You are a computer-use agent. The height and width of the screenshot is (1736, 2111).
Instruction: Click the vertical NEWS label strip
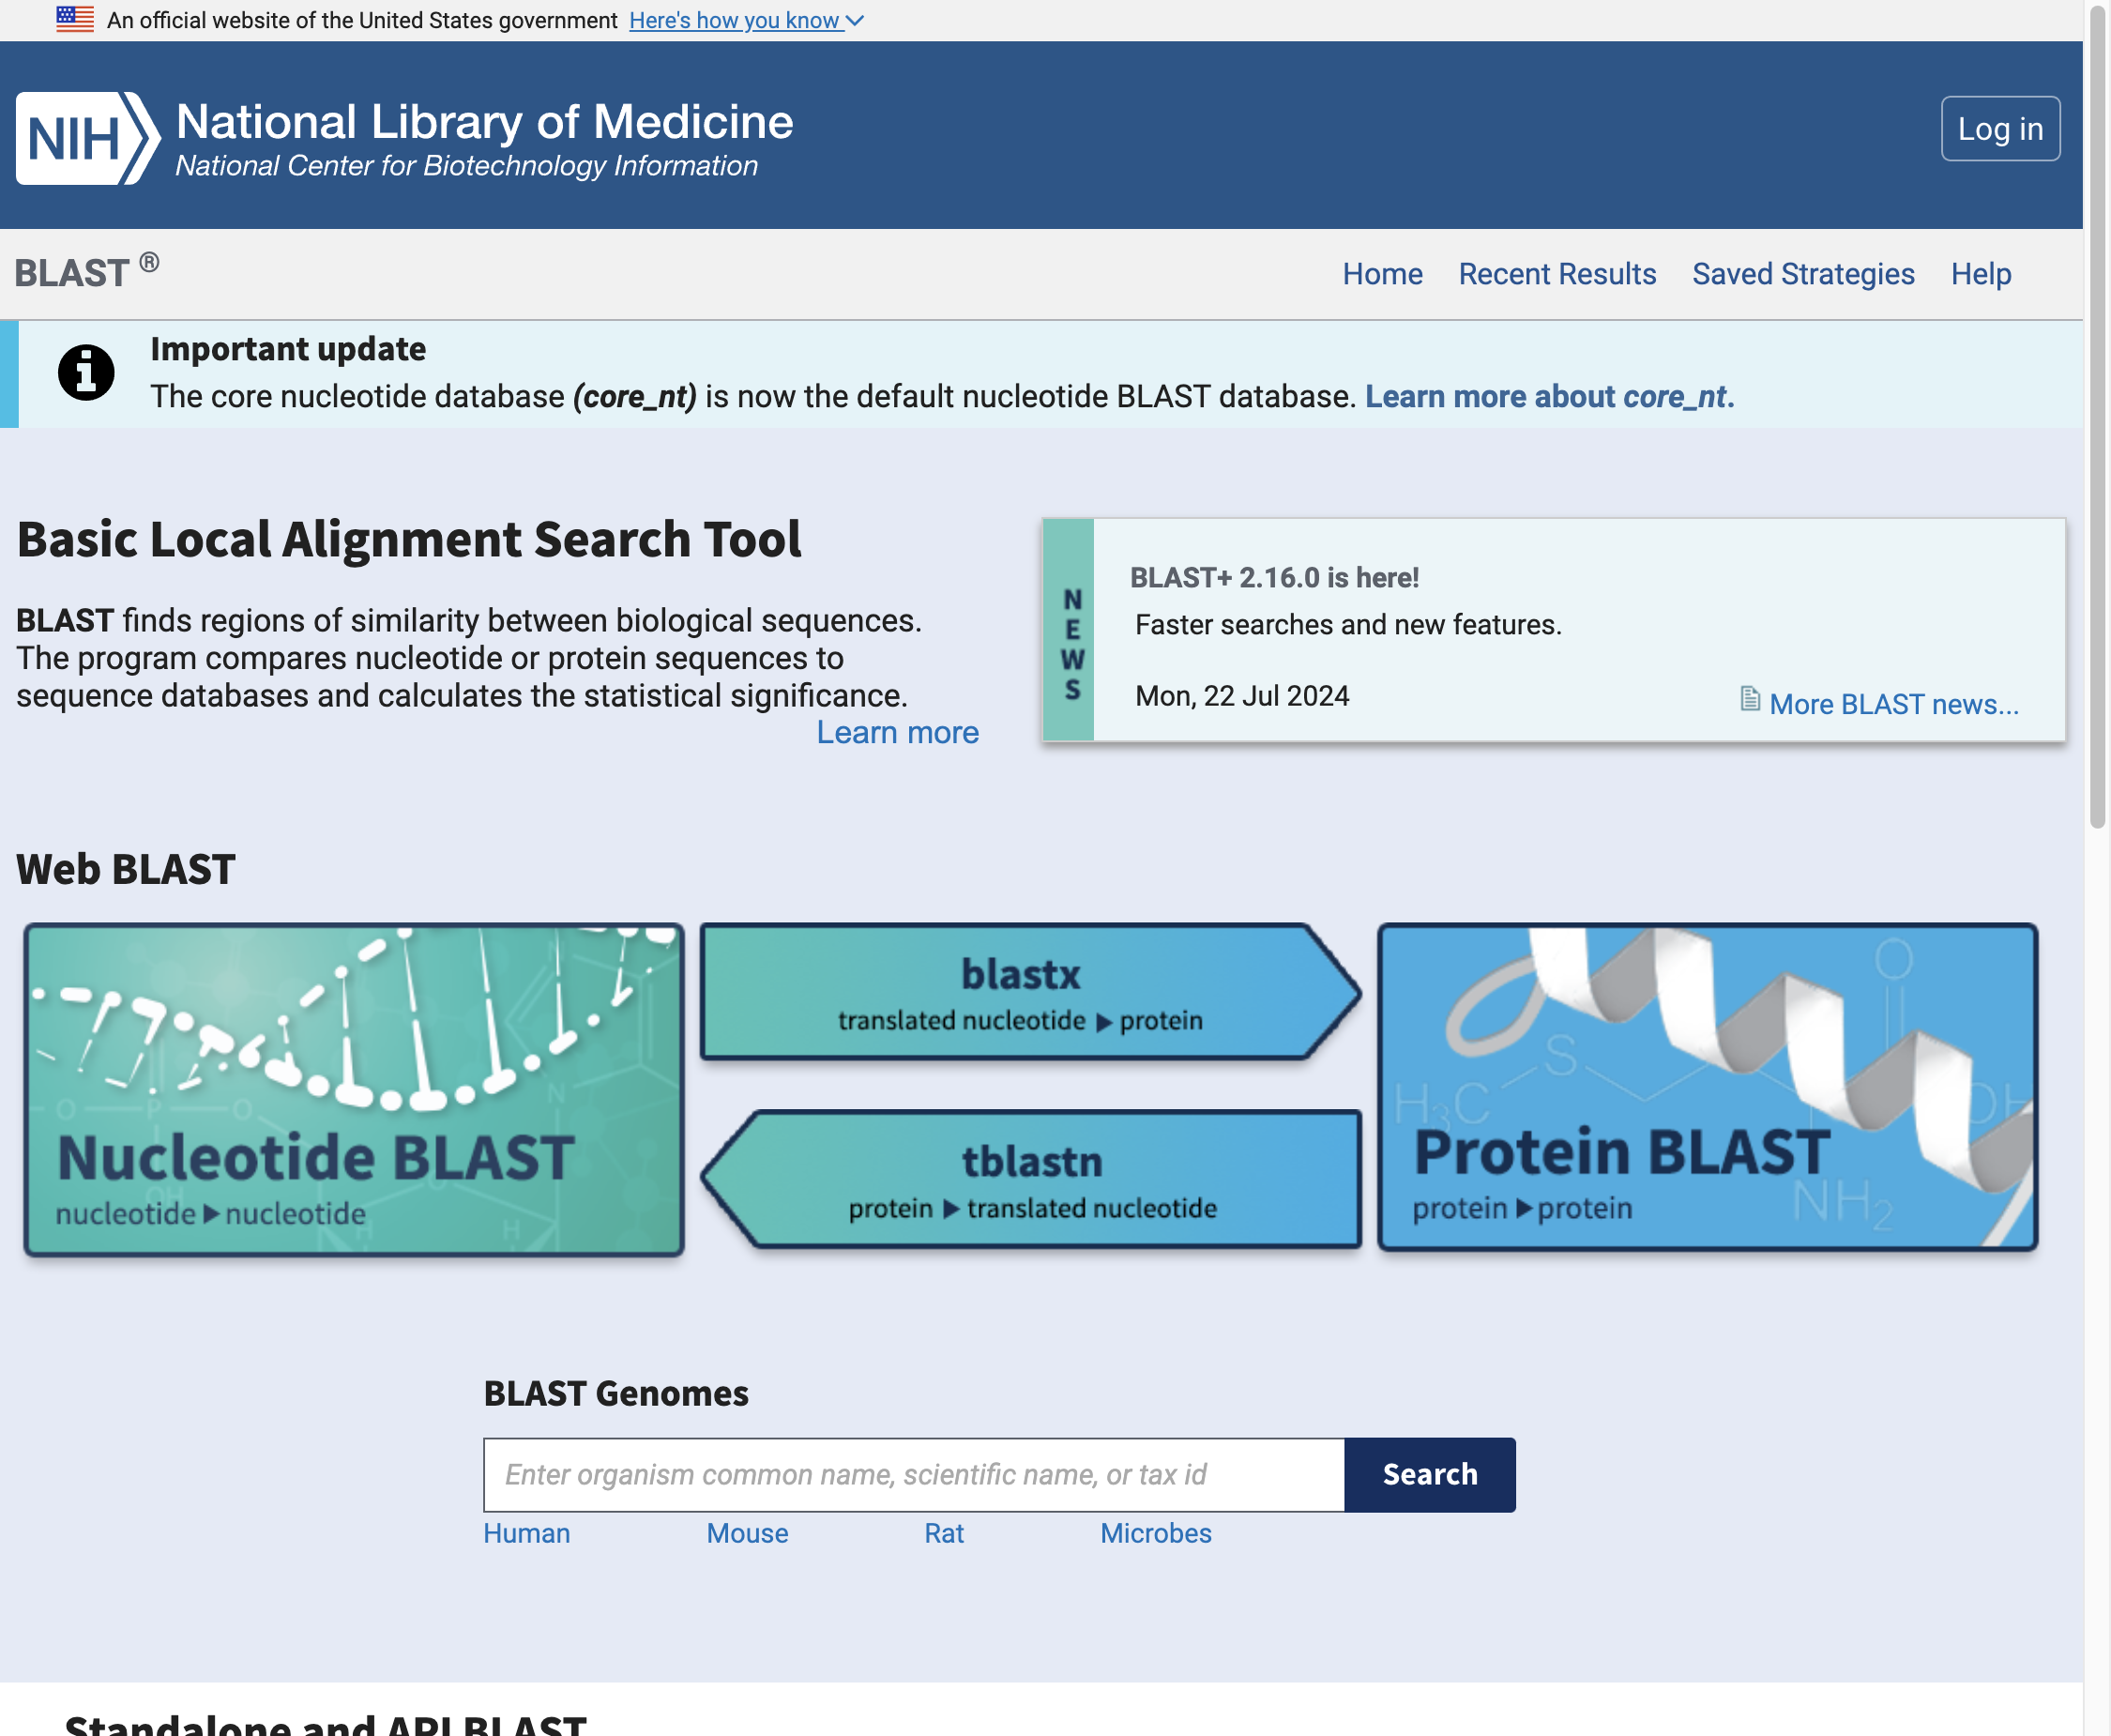(x=1069, y=630)
